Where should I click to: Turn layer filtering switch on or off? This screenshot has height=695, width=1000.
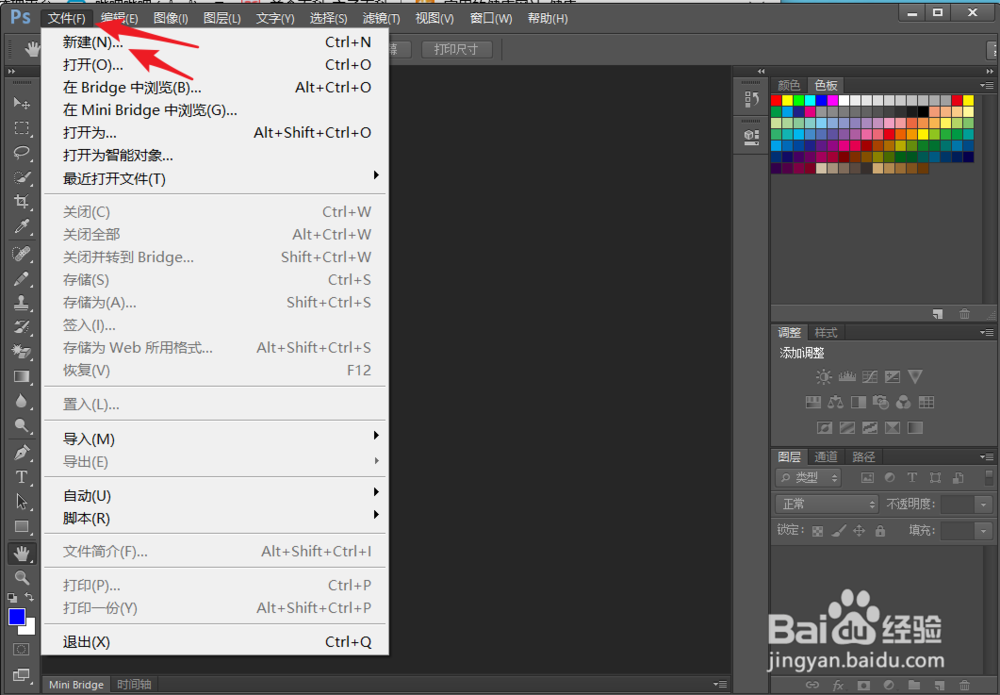989,478
